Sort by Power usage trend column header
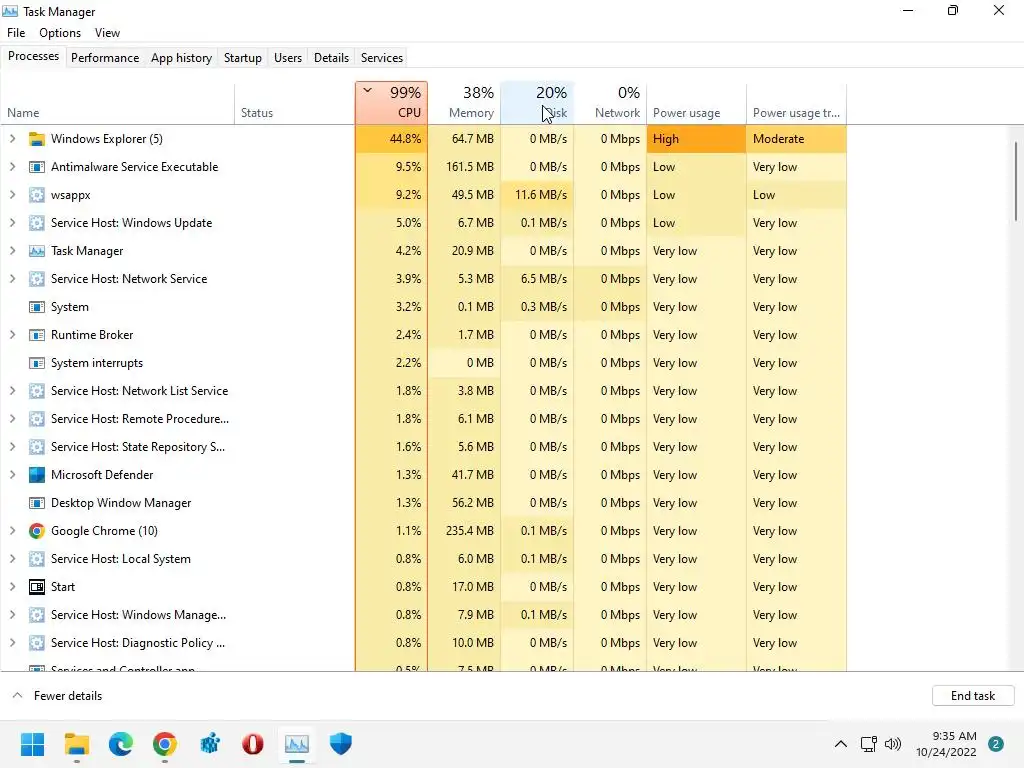This screenshot has width=1024, height=768. tap(796, 103)
